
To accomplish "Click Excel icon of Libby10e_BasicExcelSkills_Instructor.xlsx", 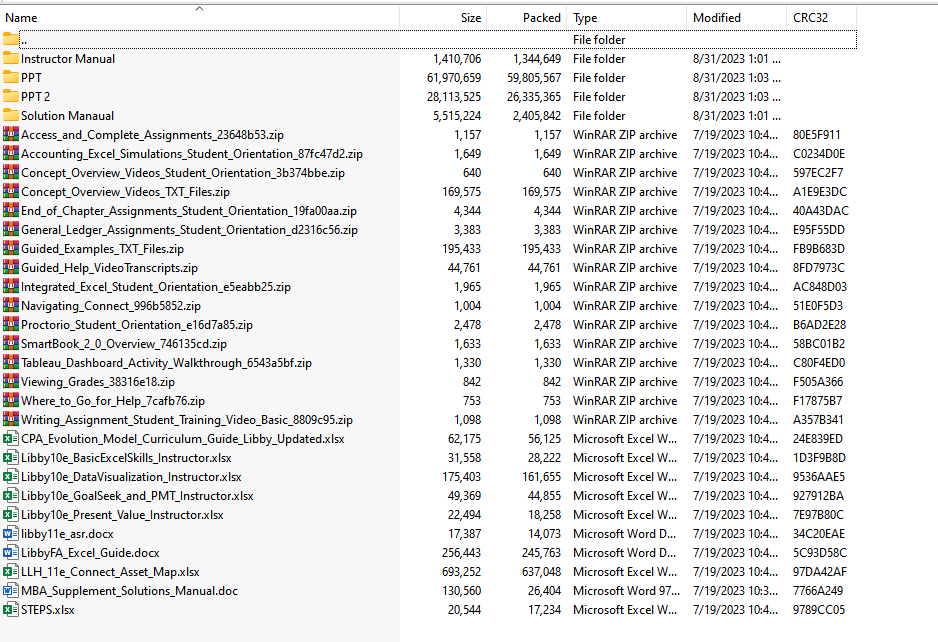I will pos(10,458).
